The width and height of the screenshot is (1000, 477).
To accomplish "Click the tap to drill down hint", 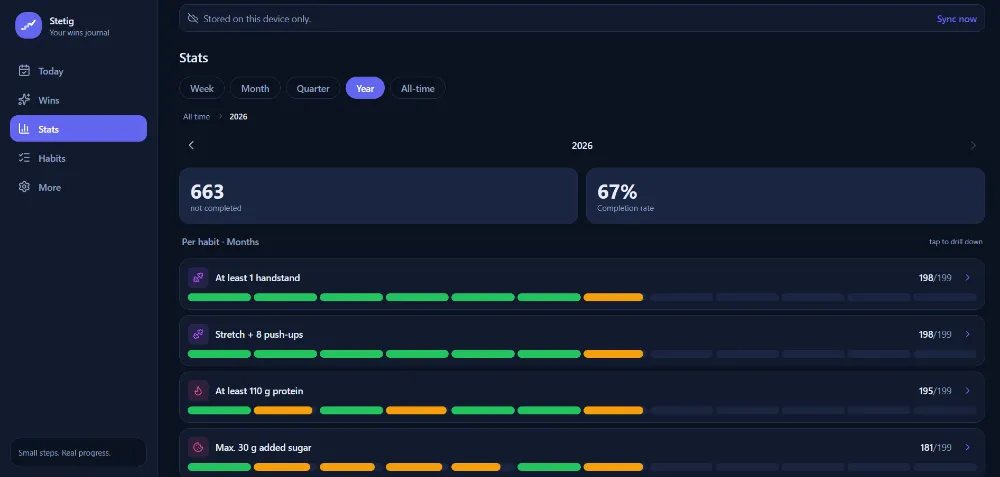I will pyautogui.click(x=956, y=242).
